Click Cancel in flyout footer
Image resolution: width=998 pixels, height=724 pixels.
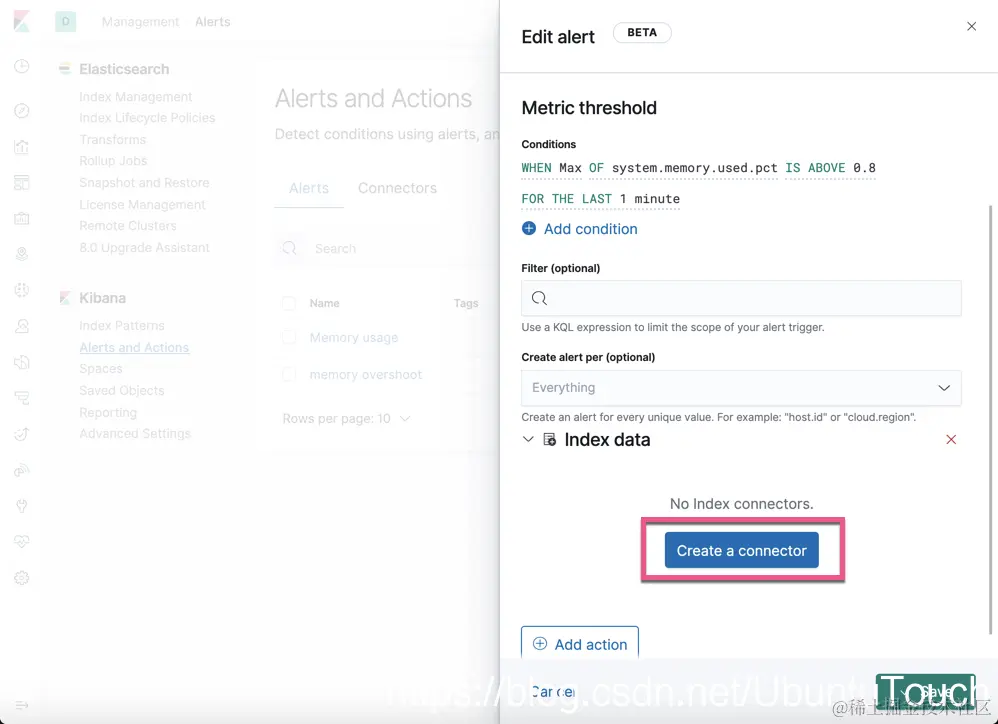click(553, 692)
